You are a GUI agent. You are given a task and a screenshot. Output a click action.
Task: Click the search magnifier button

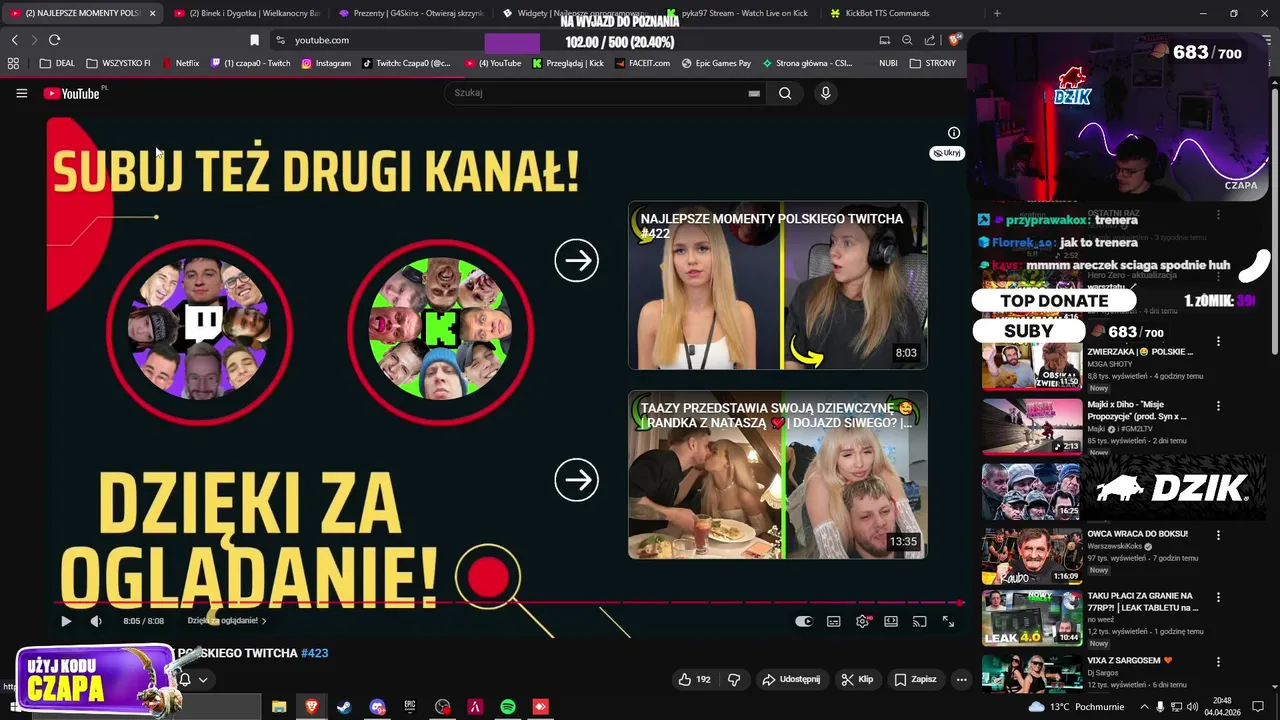click(x=785, y=93)
